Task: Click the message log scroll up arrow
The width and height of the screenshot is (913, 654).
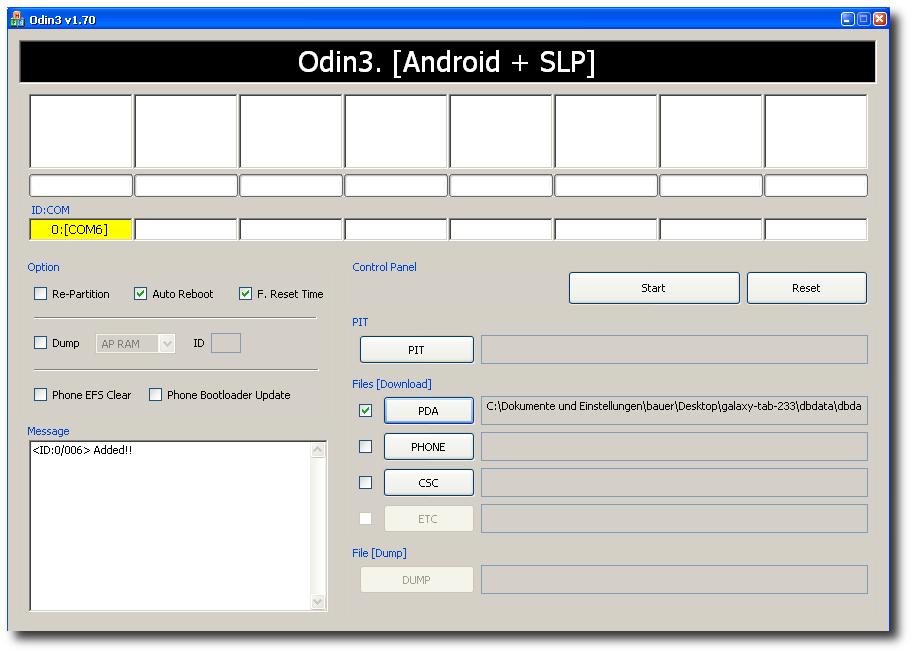Action: (318, 450)
